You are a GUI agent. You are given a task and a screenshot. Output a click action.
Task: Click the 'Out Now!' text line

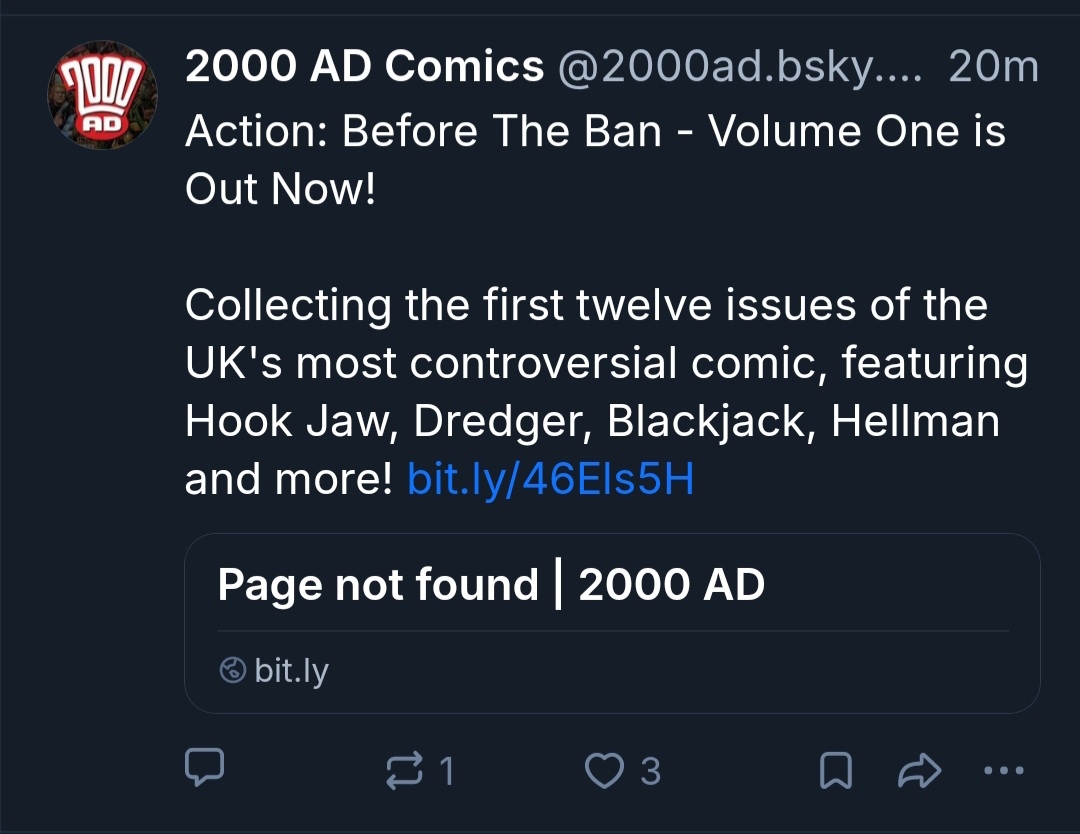280,189
